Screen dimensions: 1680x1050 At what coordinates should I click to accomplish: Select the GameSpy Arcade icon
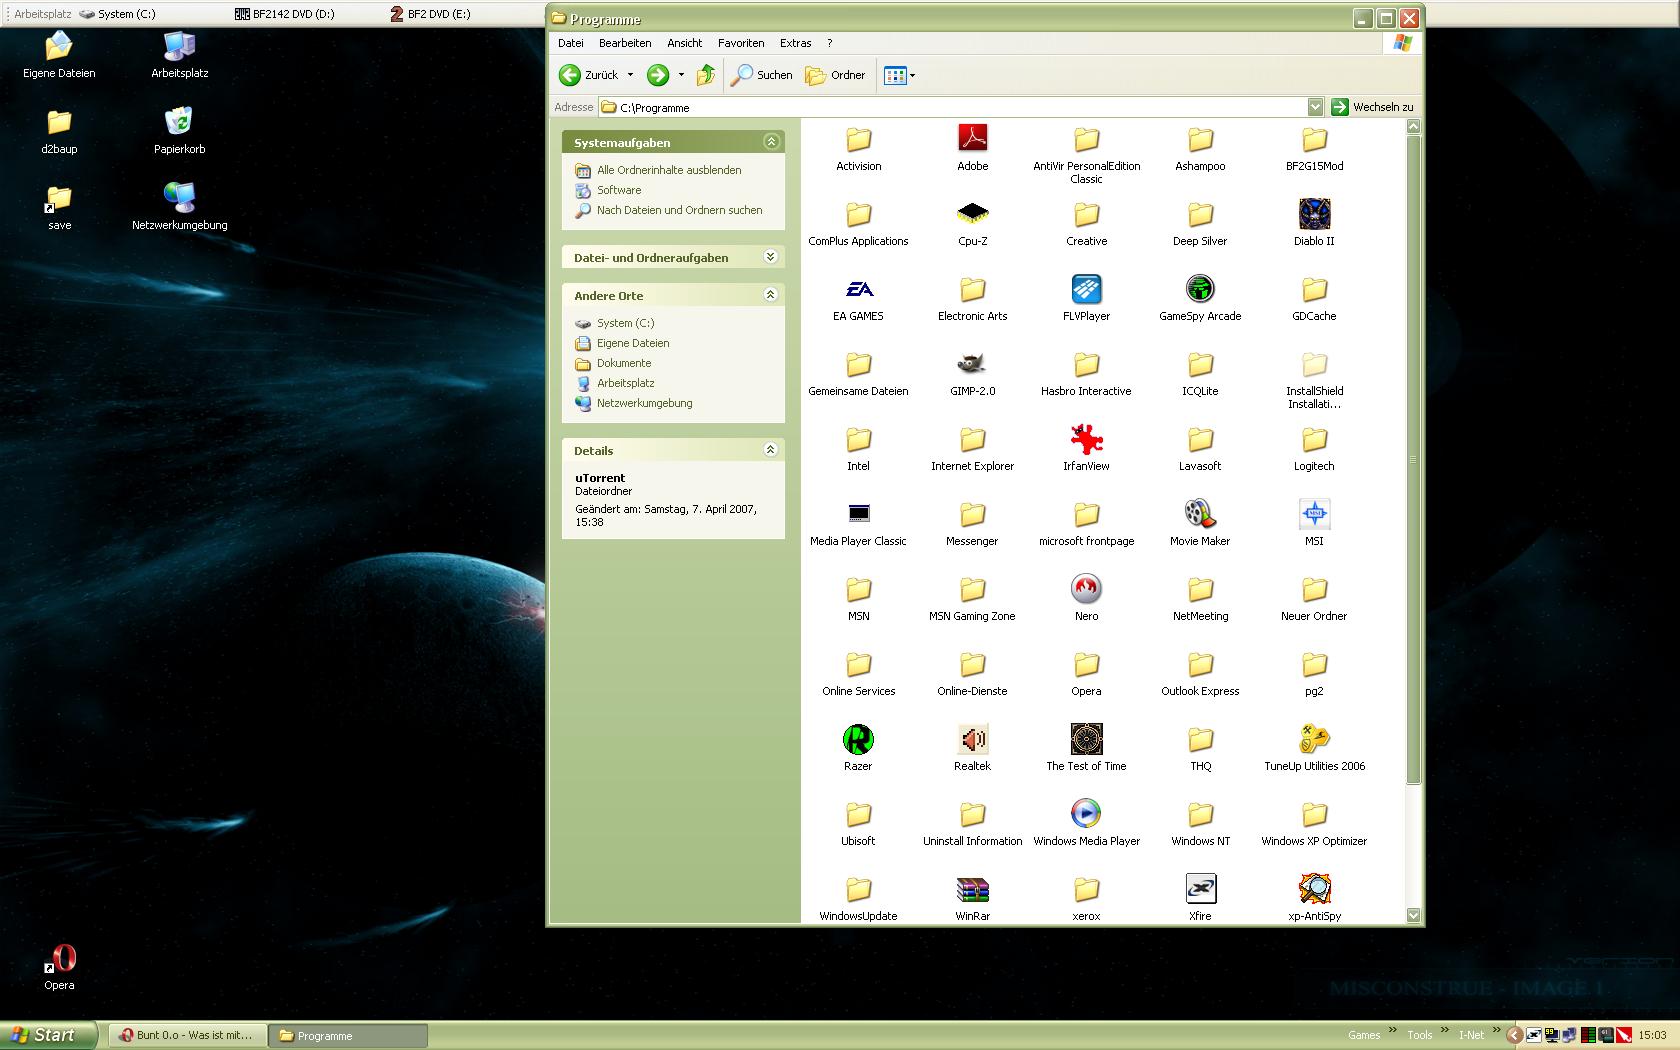[1200, 289]
